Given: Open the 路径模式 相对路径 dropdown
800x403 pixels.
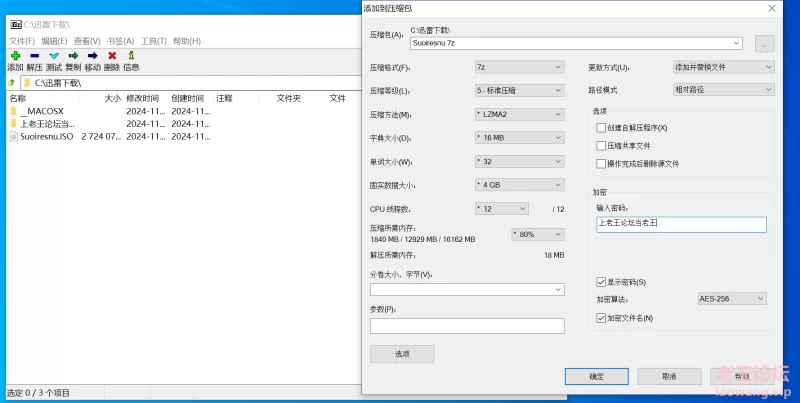Looking at the screenshot, I should coord(723,89).
